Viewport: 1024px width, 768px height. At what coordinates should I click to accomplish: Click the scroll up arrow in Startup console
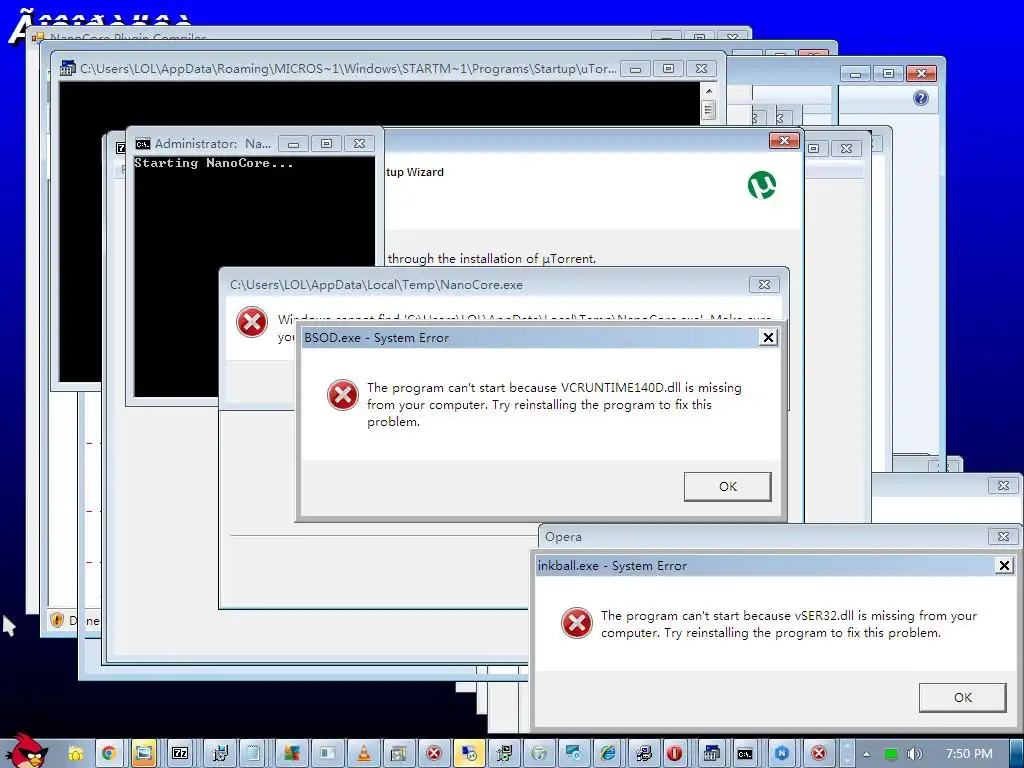(709, 90)
